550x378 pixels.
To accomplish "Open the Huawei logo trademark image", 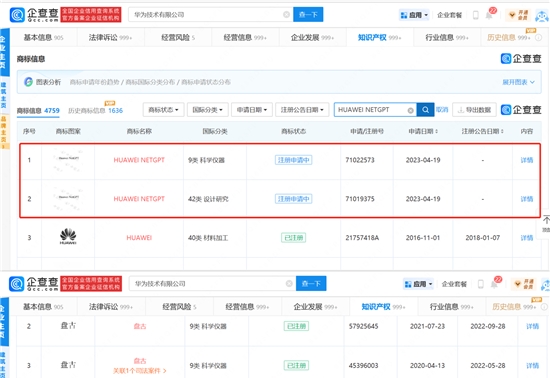I will pos(68,237).
